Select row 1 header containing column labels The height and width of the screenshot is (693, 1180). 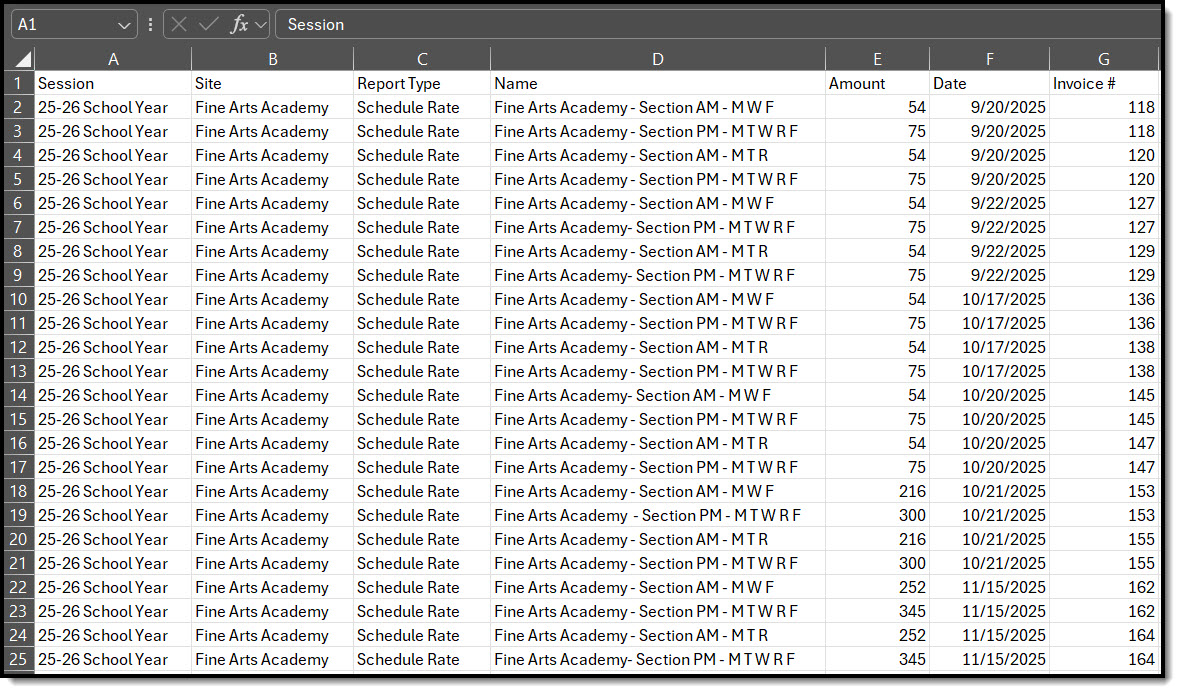[x=19, y=83]
